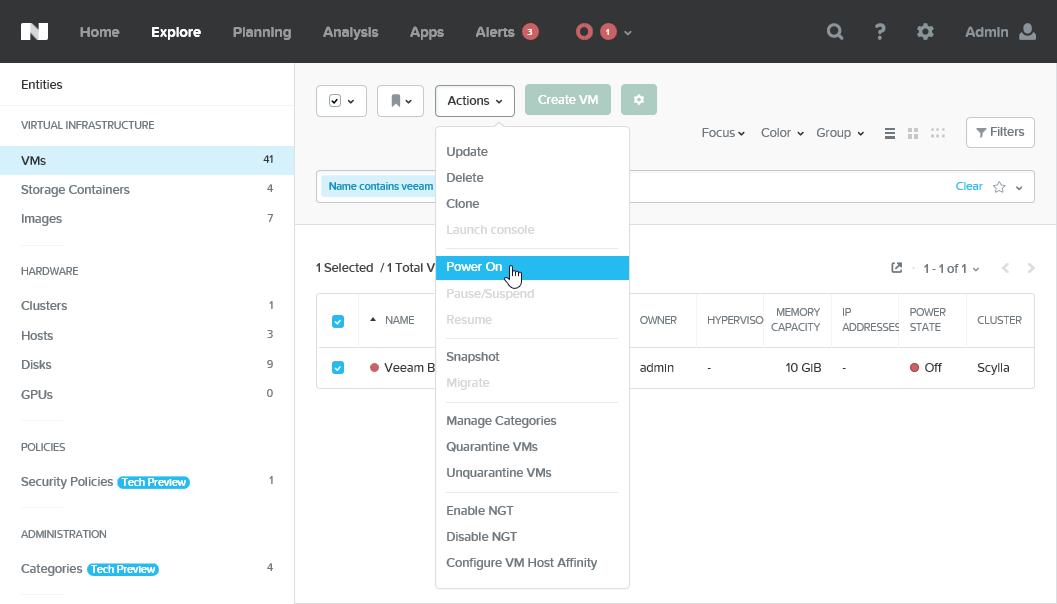
Task: Click the Admin user profile icon
Action: click(x=1029, y=31)
